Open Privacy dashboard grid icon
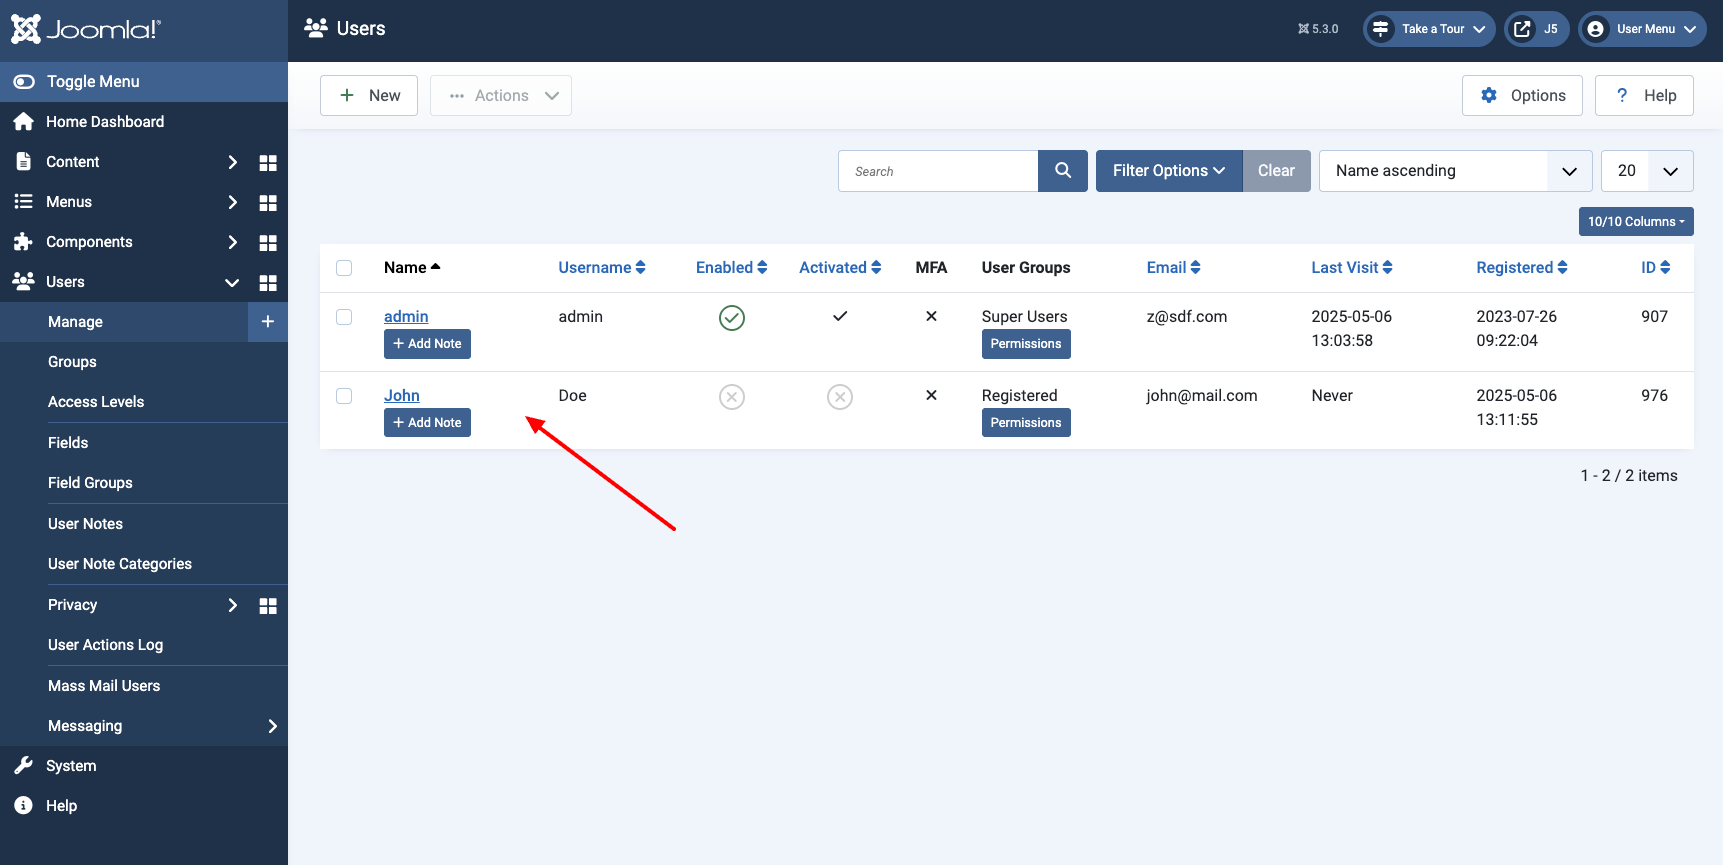This screenshot has height=865, width=1723. pos(268,605)
